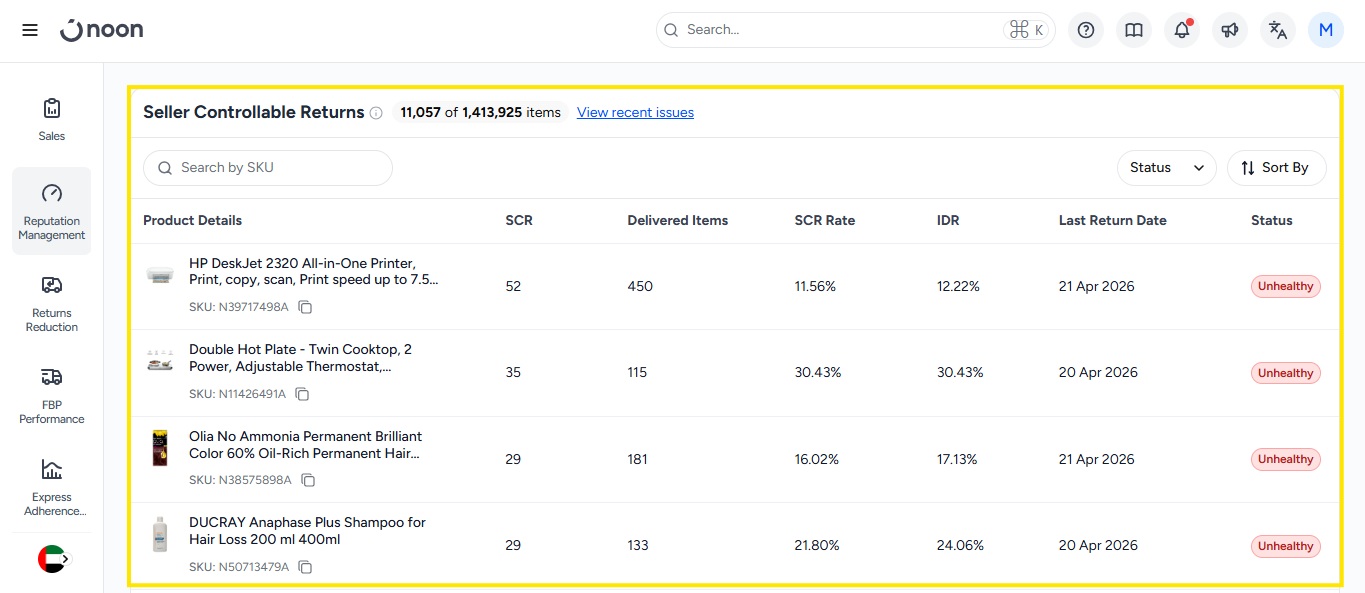The image size is (1365, 593).
Task: Open Returns Reduction in the sidebar
Action: [52, 303]
